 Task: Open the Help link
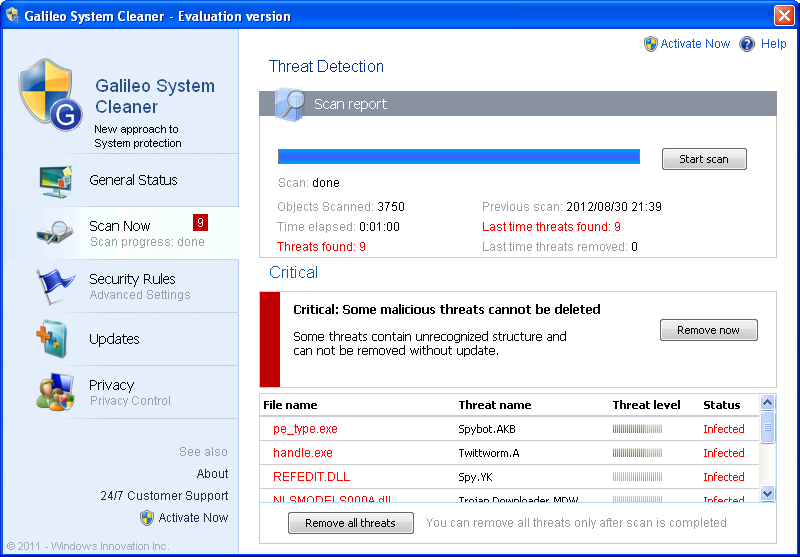point(773,44)
